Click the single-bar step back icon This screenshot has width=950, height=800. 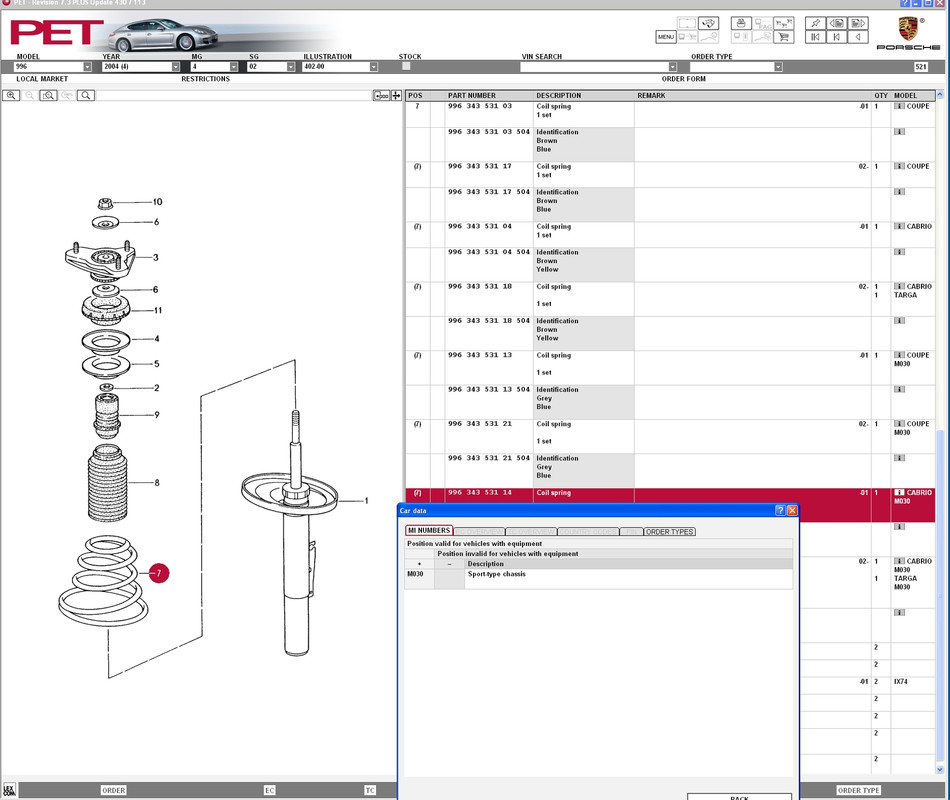point(837,37)
